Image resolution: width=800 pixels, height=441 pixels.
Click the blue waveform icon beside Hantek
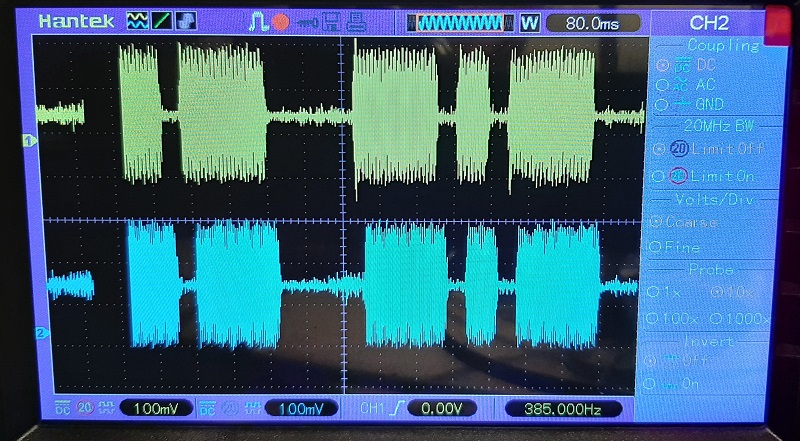point(137,21)
